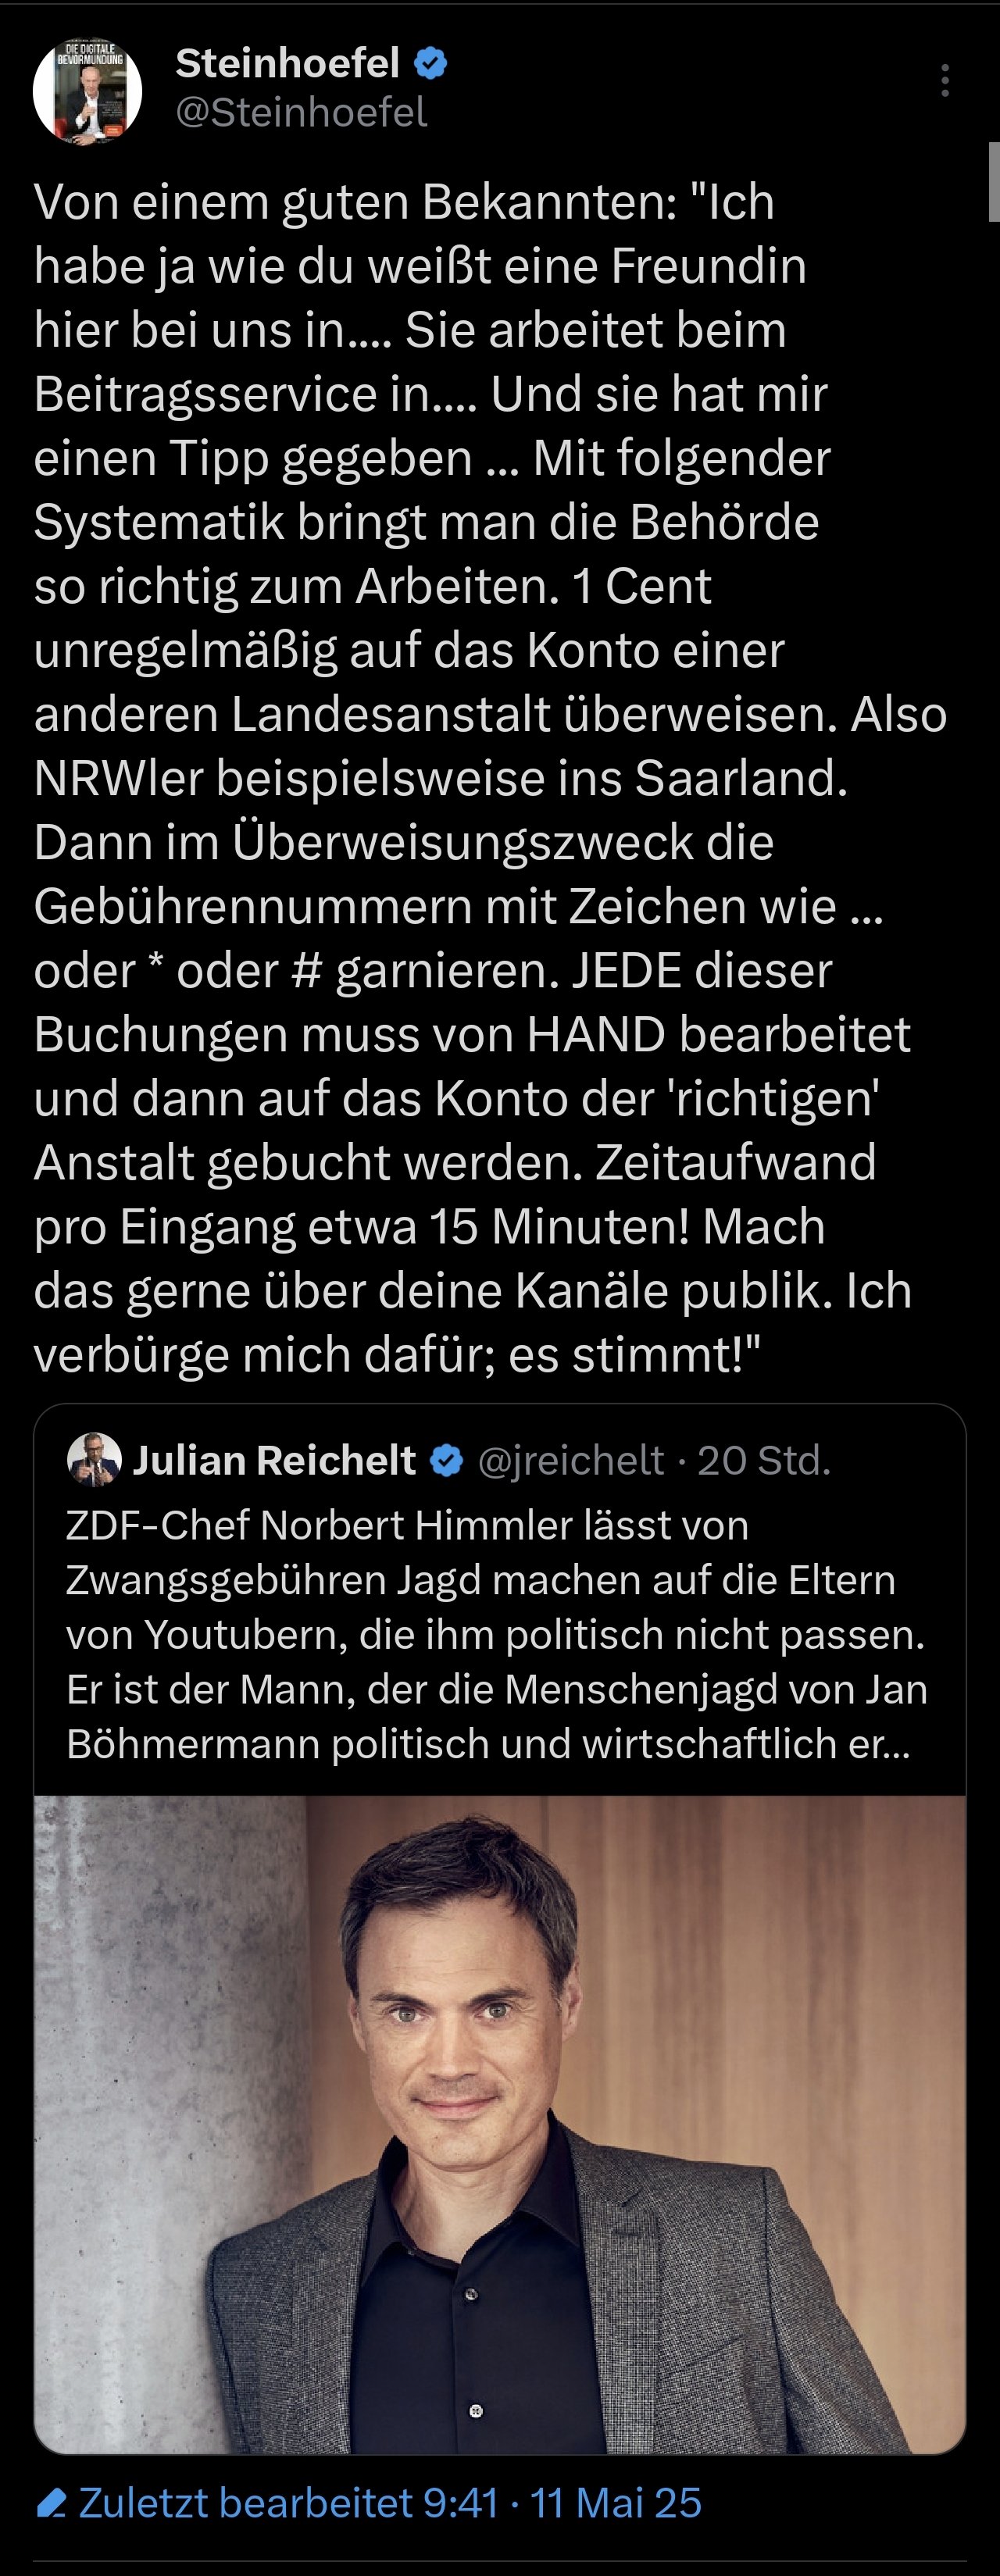The height and width of the screenshot is (2576, 1000).
Task: Open the Julian Reichelt name link
Action: 274,1461
